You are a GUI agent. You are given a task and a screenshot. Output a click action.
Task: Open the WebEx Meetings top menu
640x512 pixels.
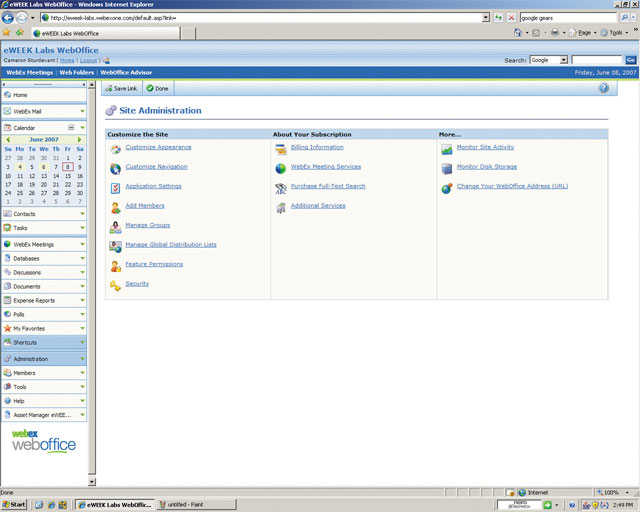(29, 72)
